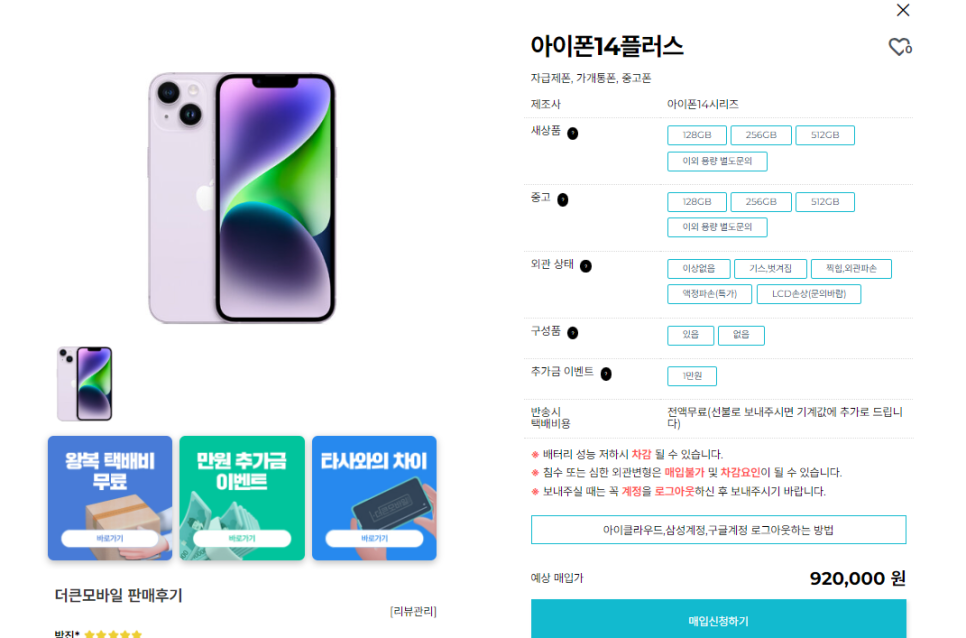This screenshot has width=966, height=638.
Task: Open the 만원 추가금 이벤트 banner
Action: tap(242, 498)
